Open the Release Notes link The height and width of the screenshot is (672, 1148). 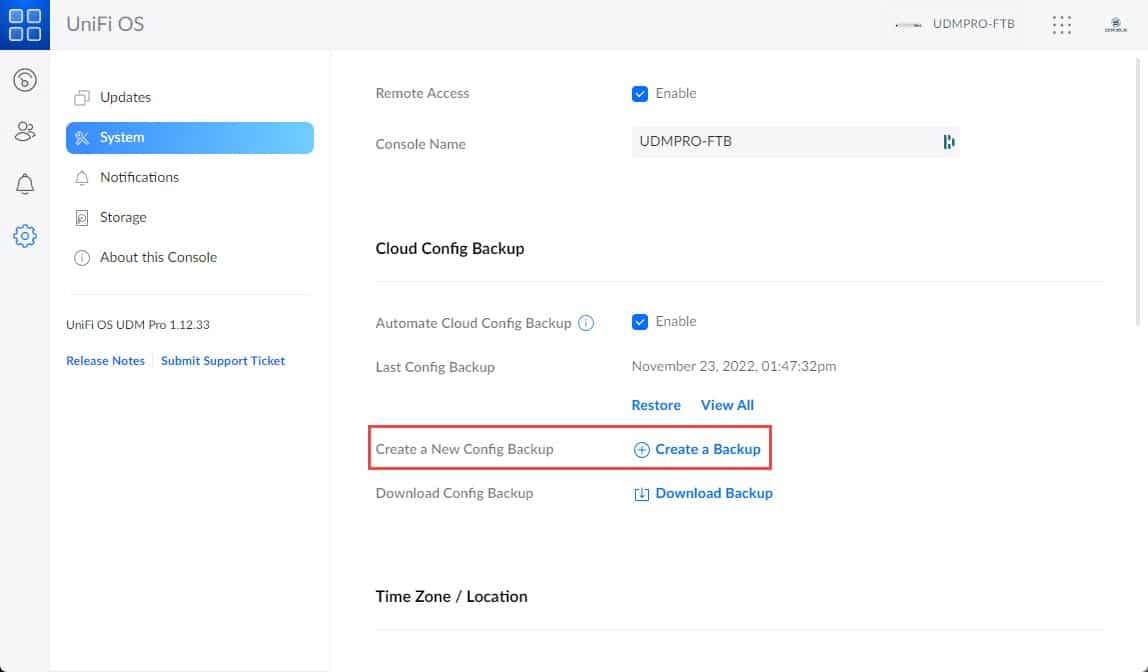[105, 361]
